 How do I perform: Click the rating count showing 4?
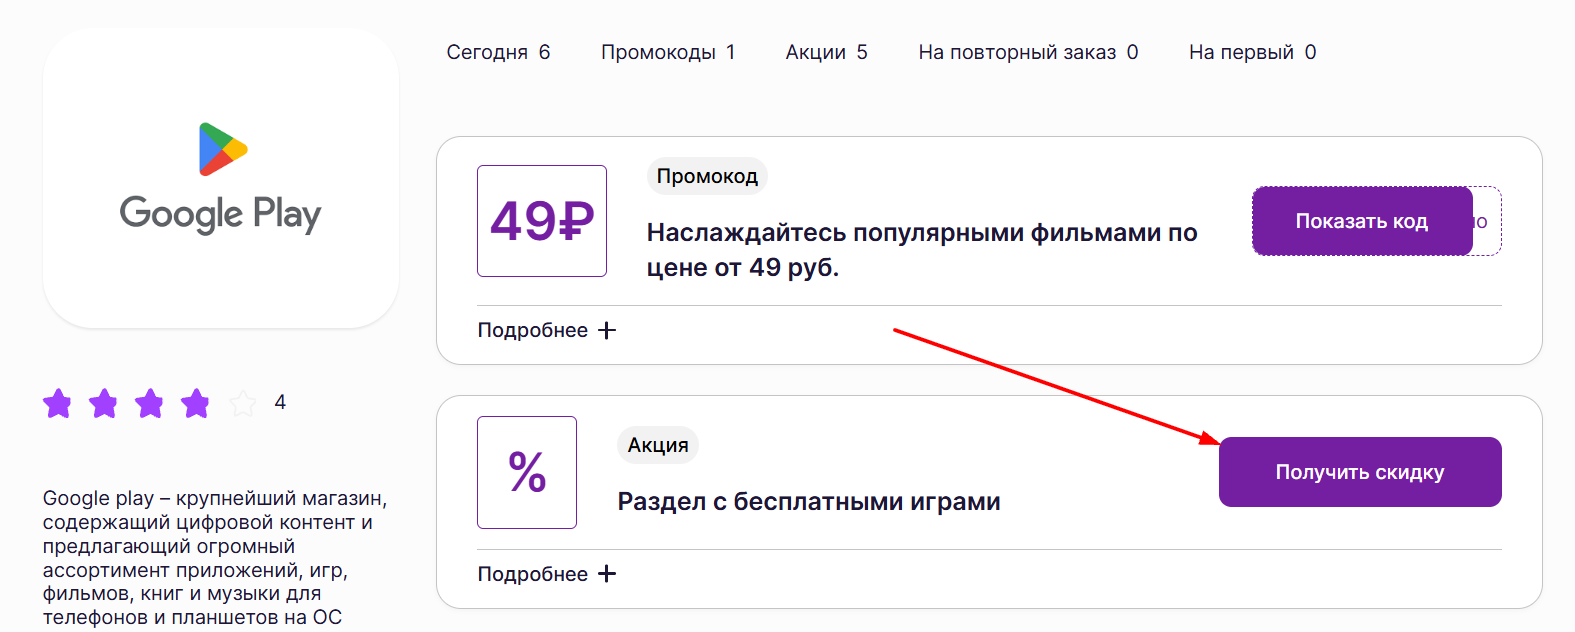click(281, 403)
